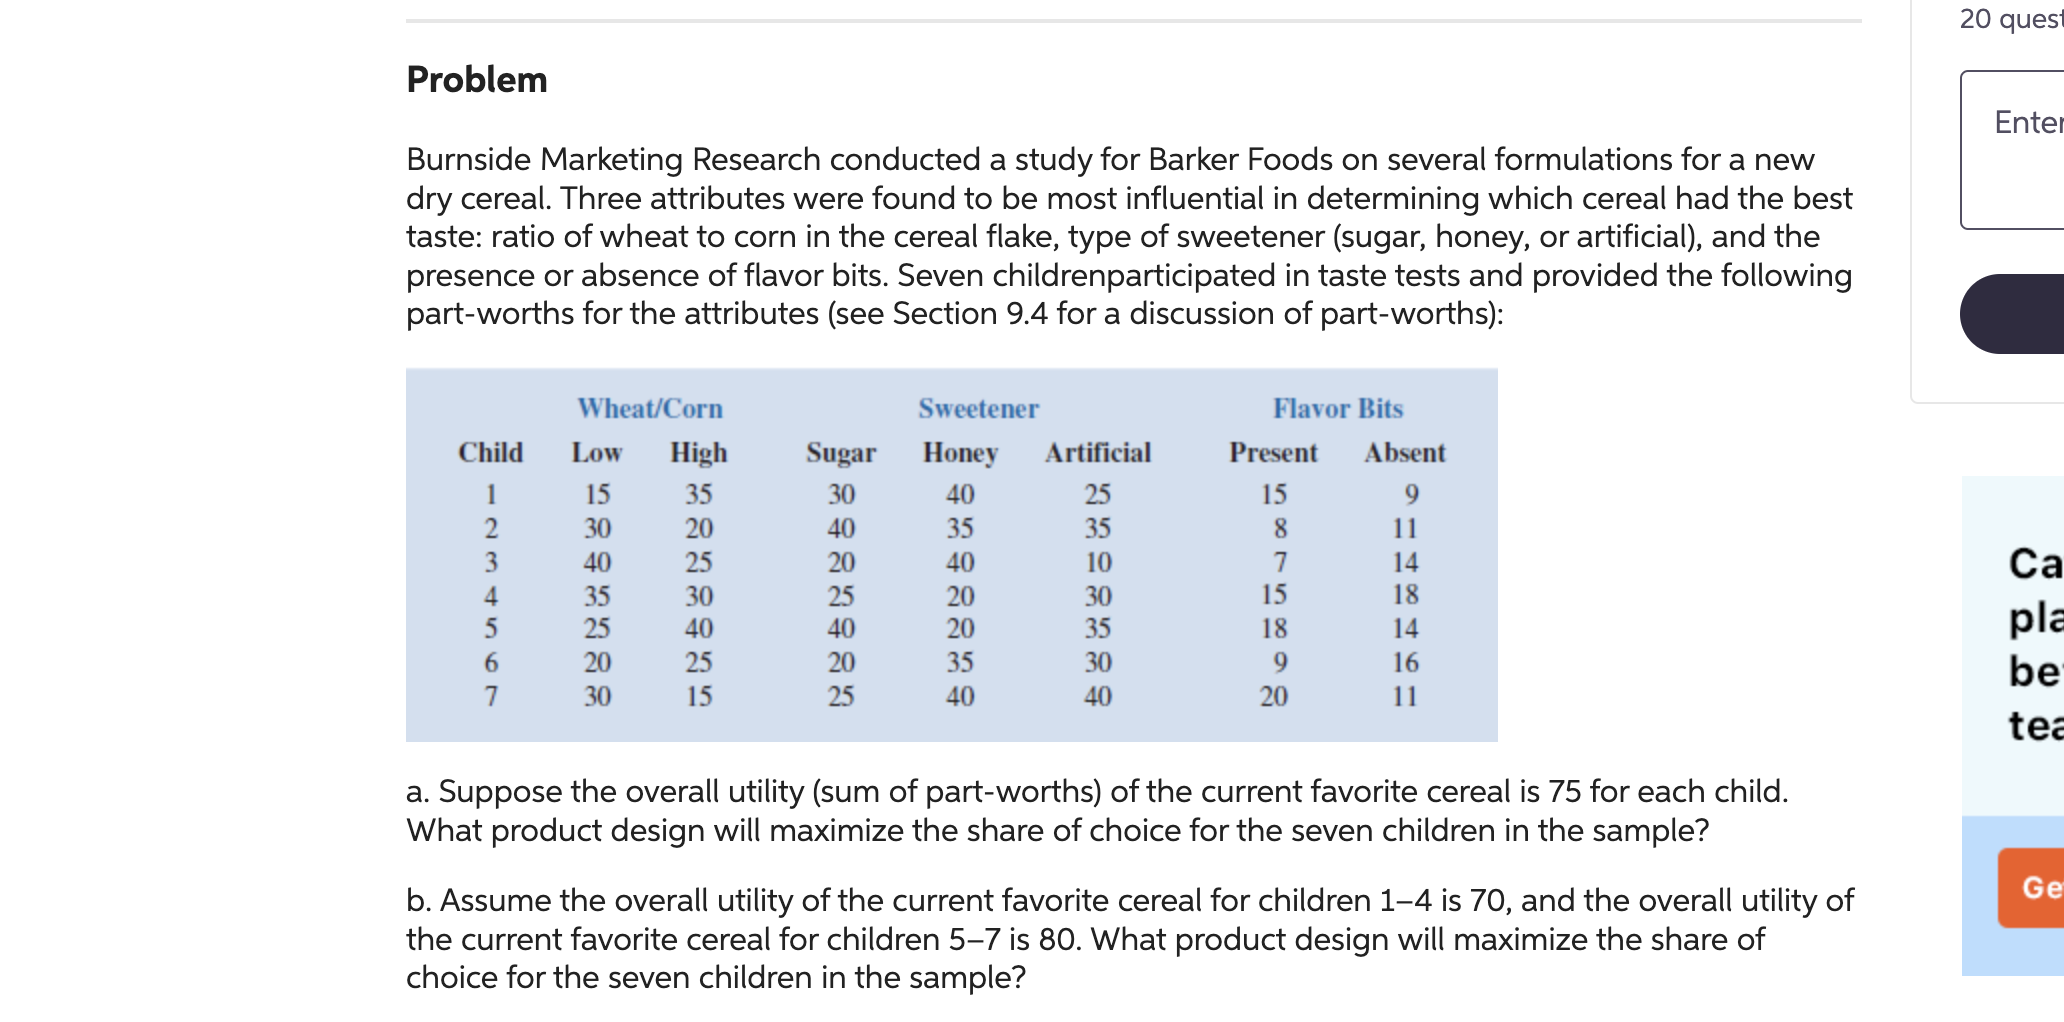Image resolution: width=2064 pixels, height=1022 pixels.
Task: Select the Problem heading
Action: click(x=477, y=79)
